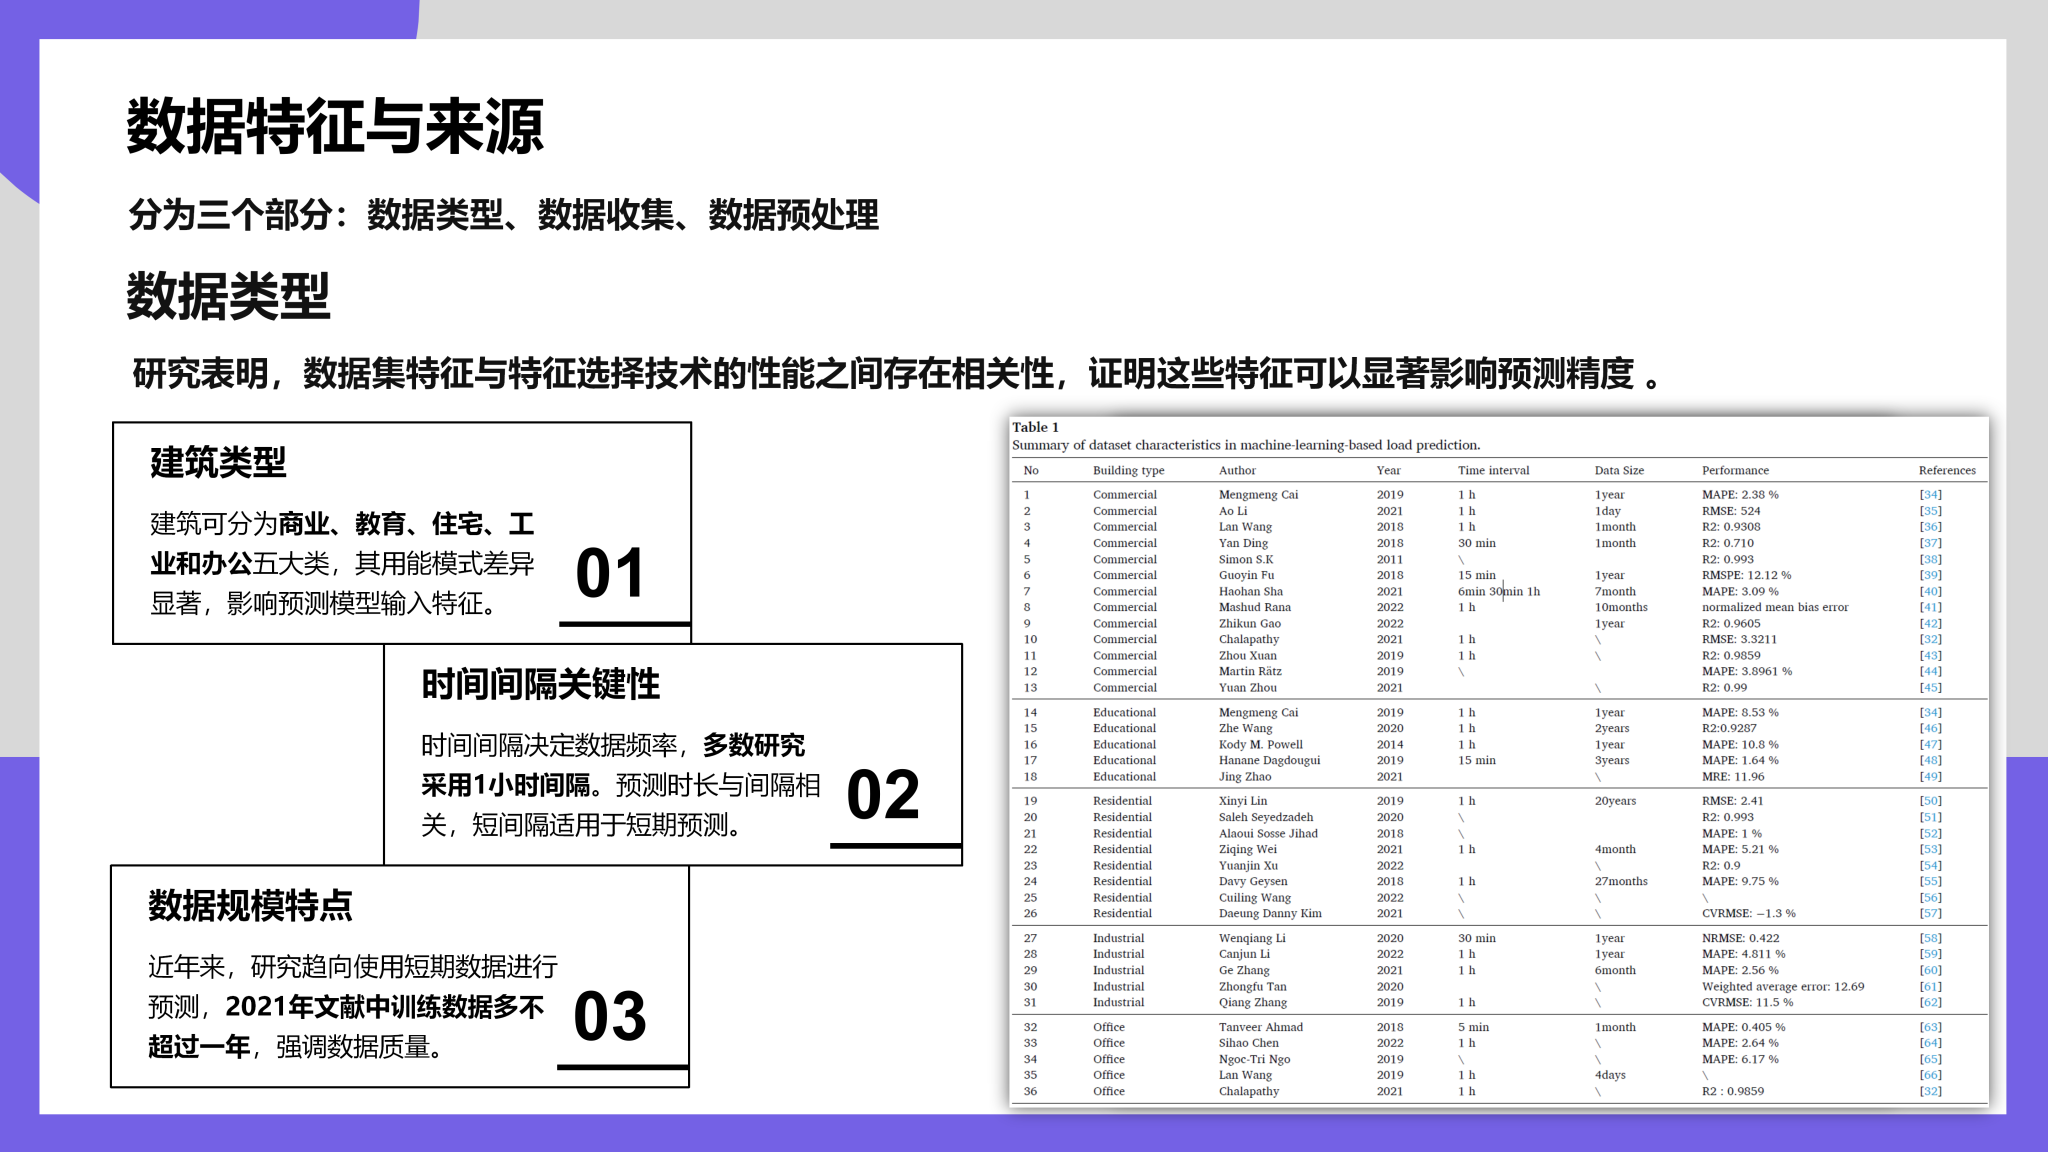Click the number 03 badge

pyautogui.click(x=610, y=1017)
